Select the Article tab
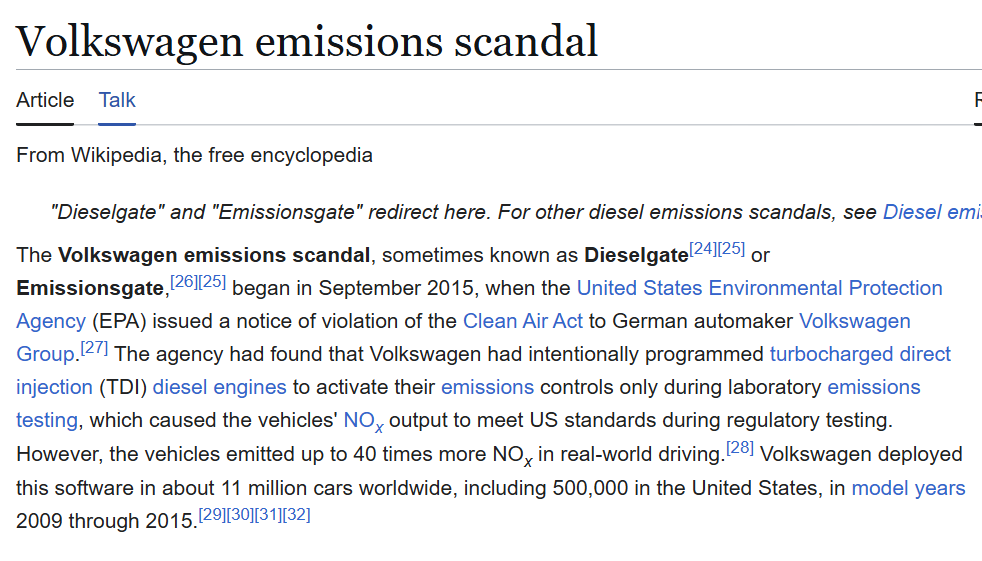 pos(45,100)
